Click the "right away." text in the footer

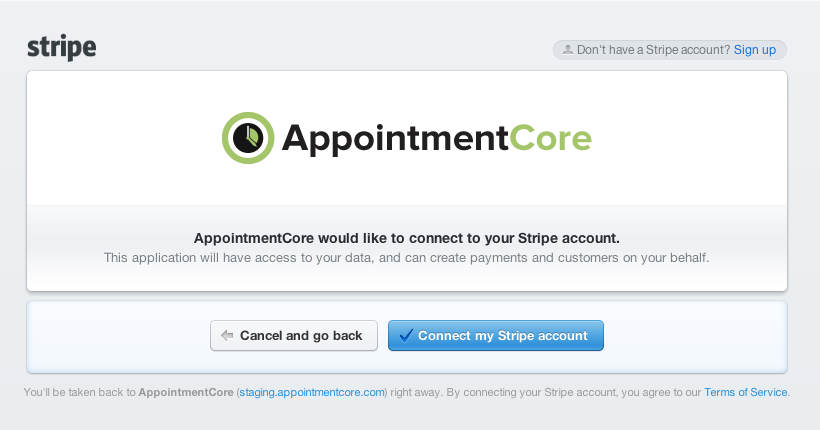pos(416,392)
